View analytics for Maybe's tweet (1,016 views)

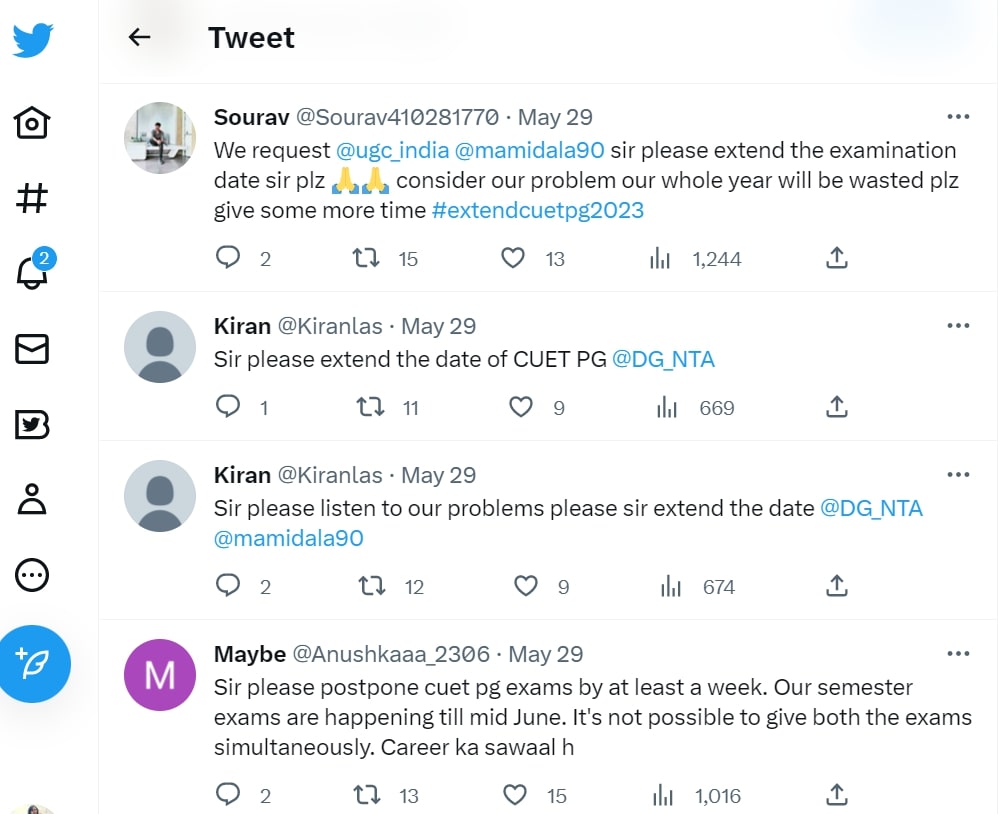pyautogui.click(x=662, y=796)
